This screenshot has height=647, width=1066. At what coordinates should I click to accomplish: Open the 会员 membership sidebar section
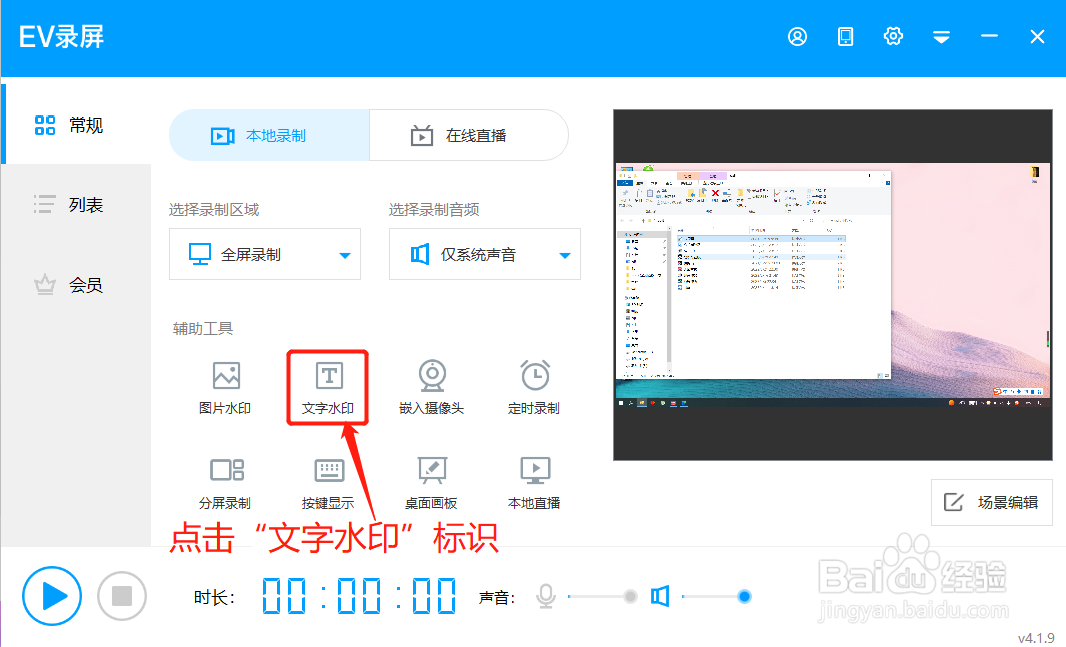click(x=76, y=285)
